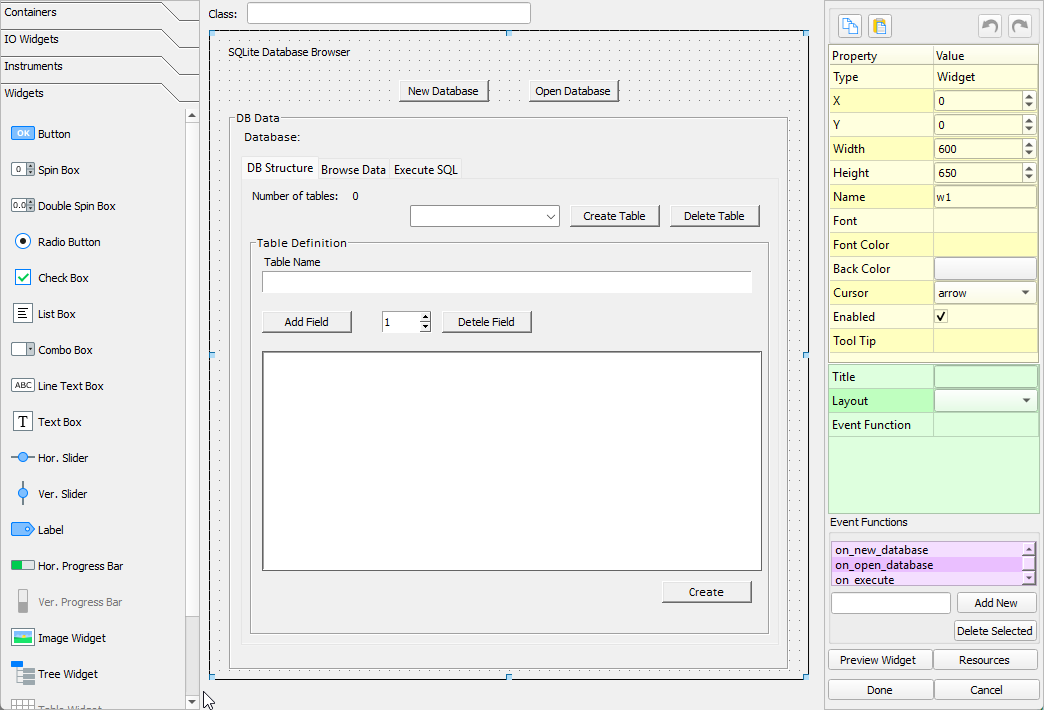The height and width of the screenshot is (710, 1044).
Task: Click the Class name input field
Action: pos(388,14)
